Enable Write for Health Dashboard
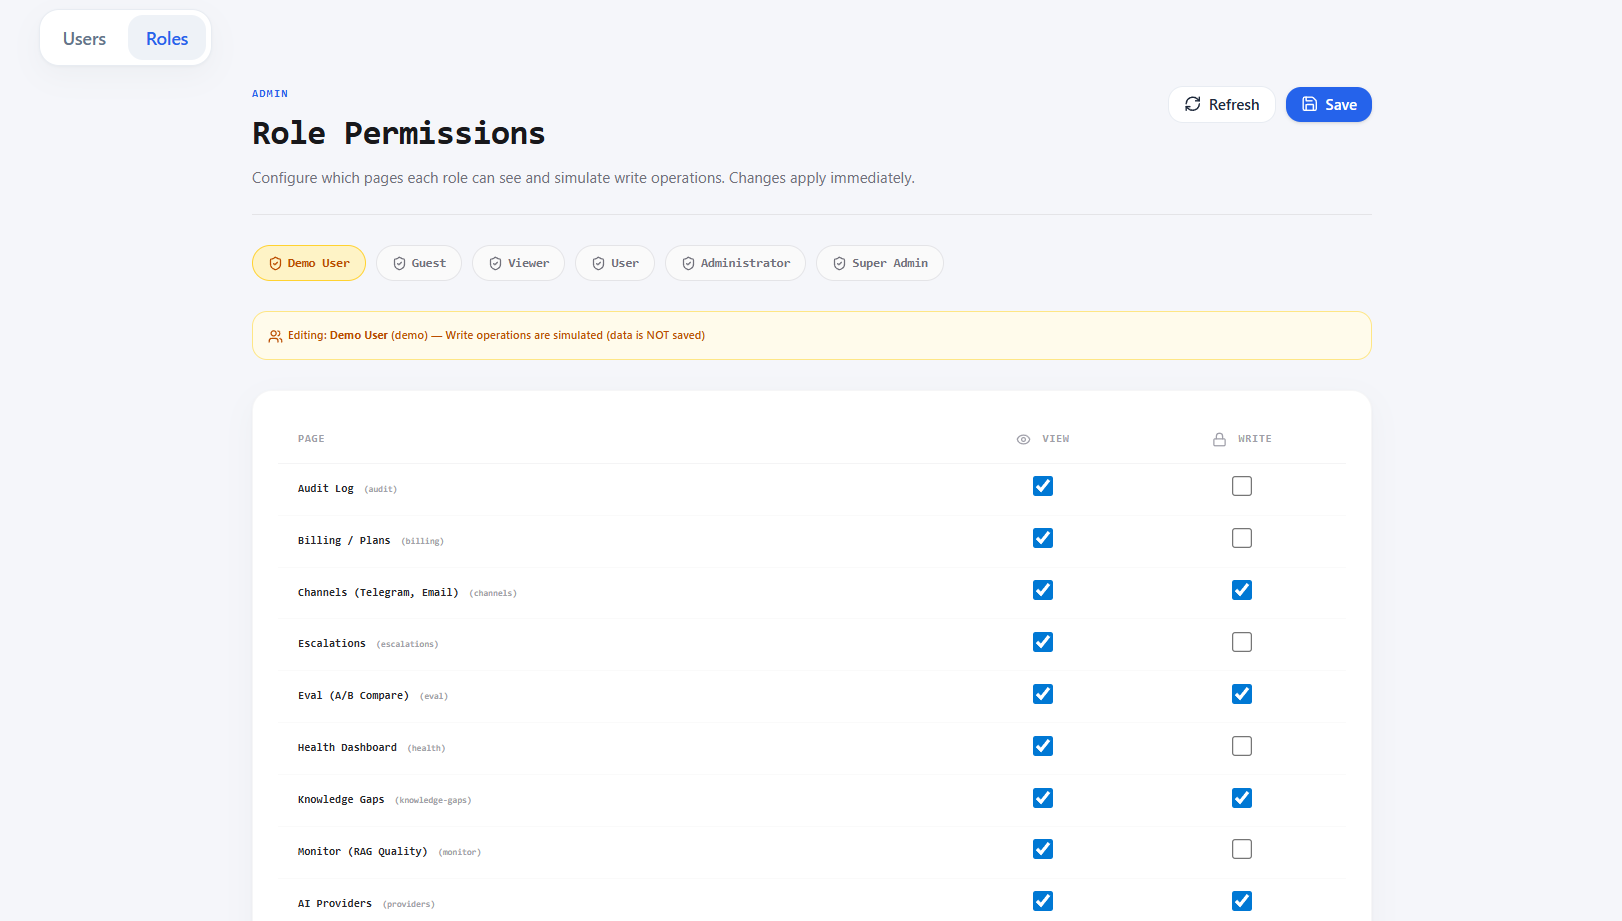 click(x=1242, y=746)
